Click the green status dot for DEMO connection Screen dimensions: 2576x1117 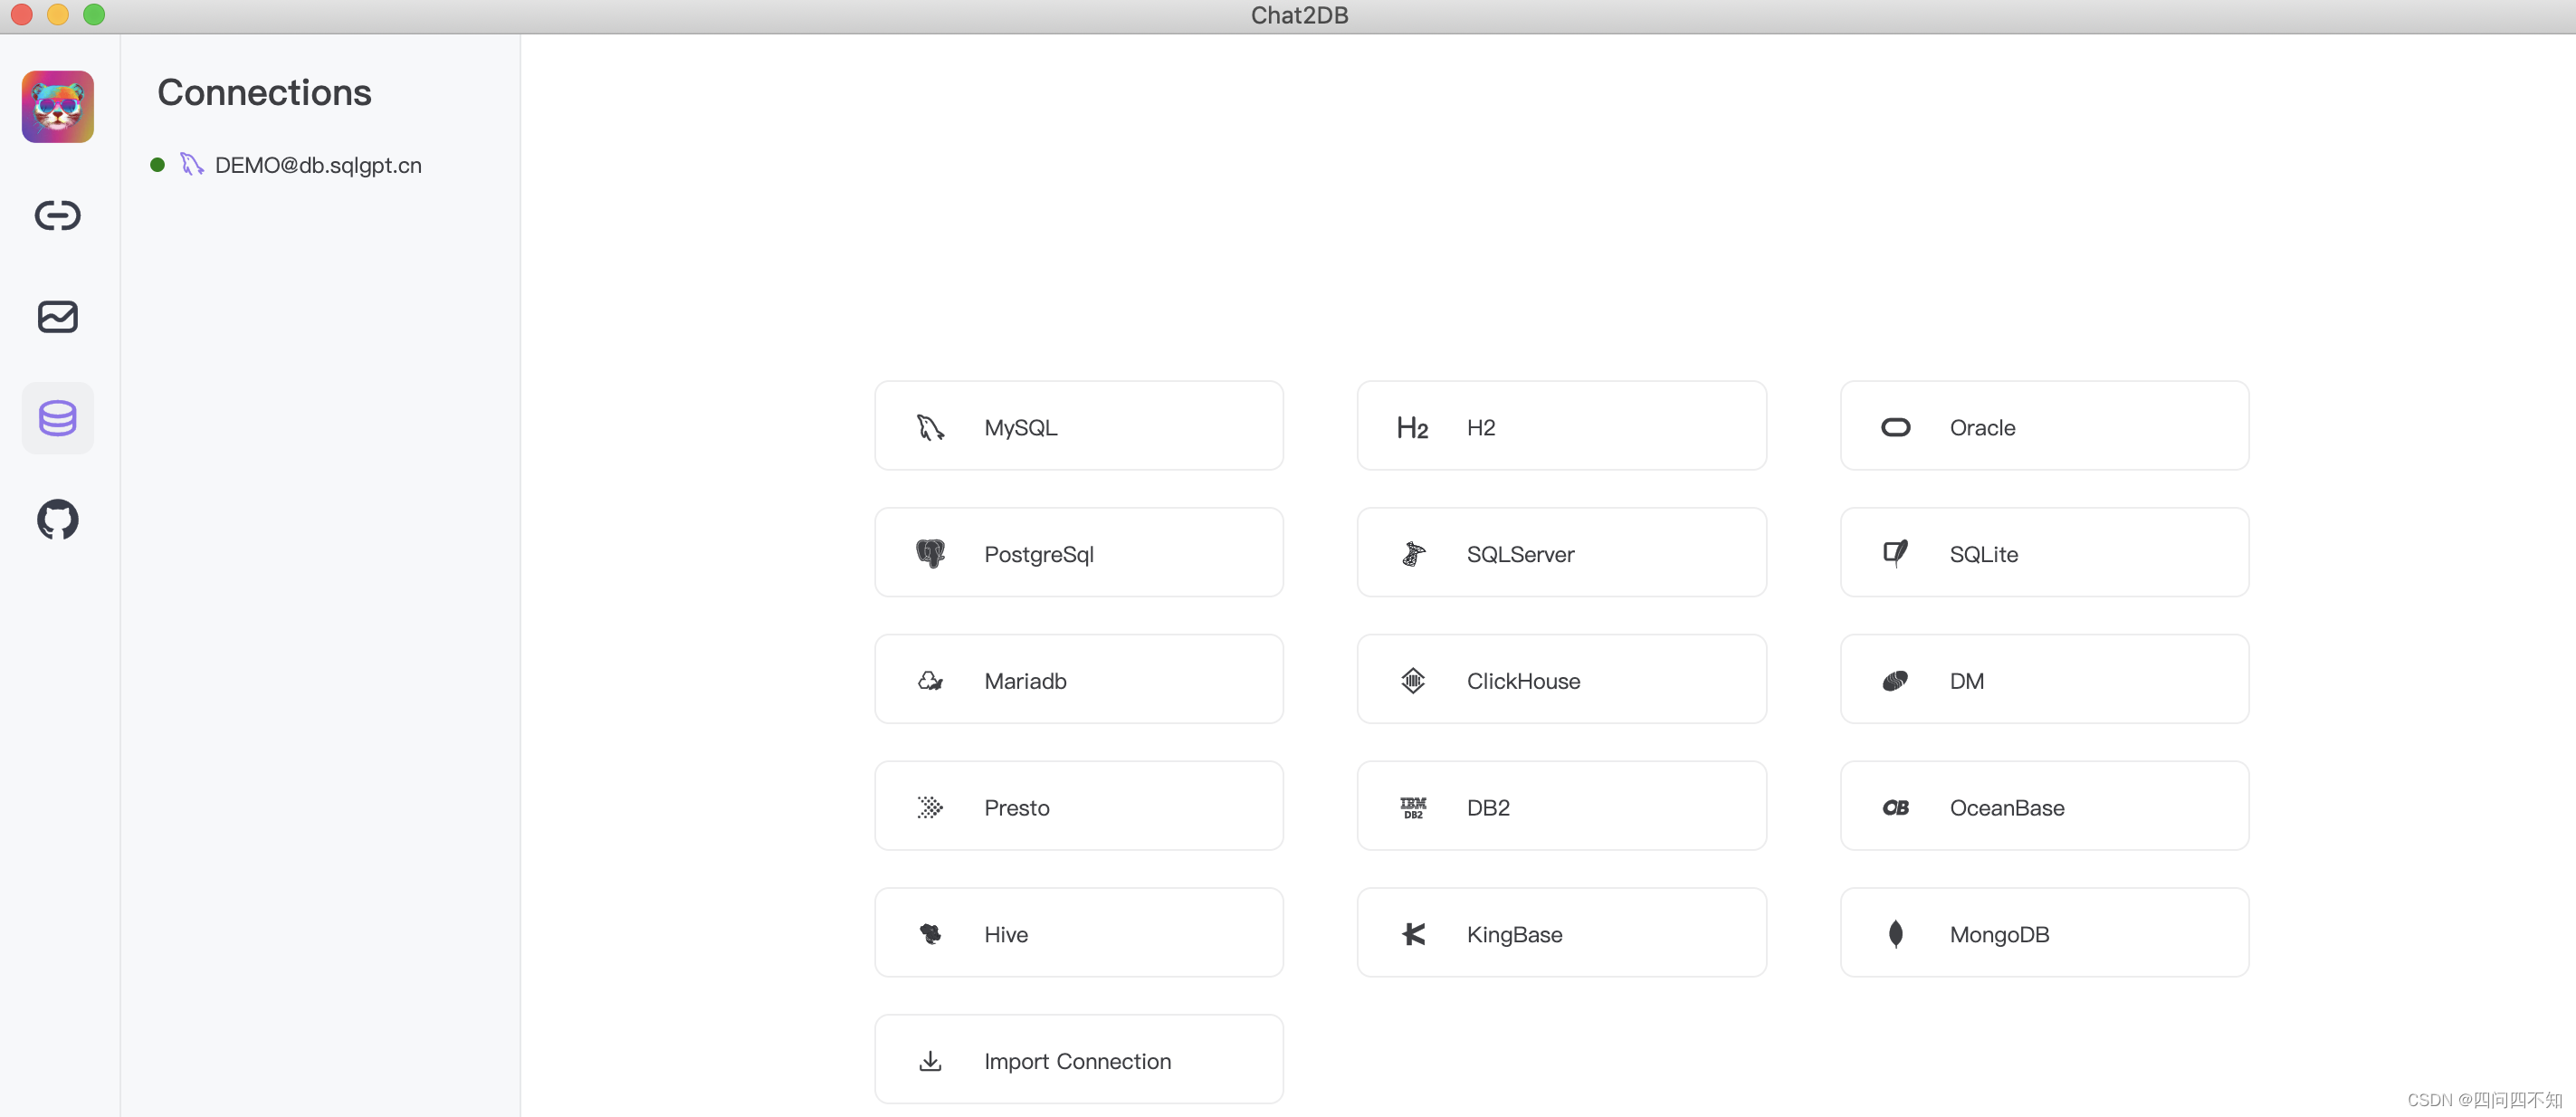click(158, 165)
